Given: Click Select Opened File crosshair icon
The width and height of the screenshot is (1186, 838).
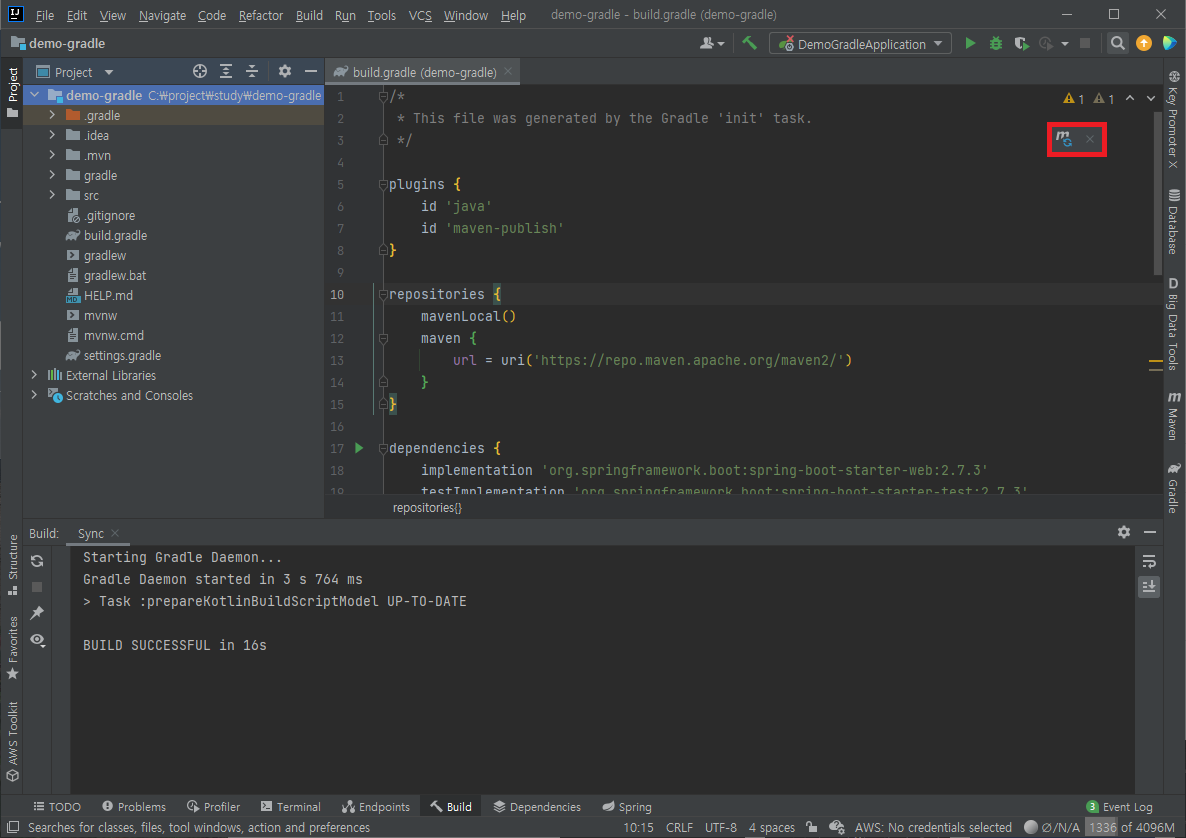Looking at the screenshot, I should point(200,71).
